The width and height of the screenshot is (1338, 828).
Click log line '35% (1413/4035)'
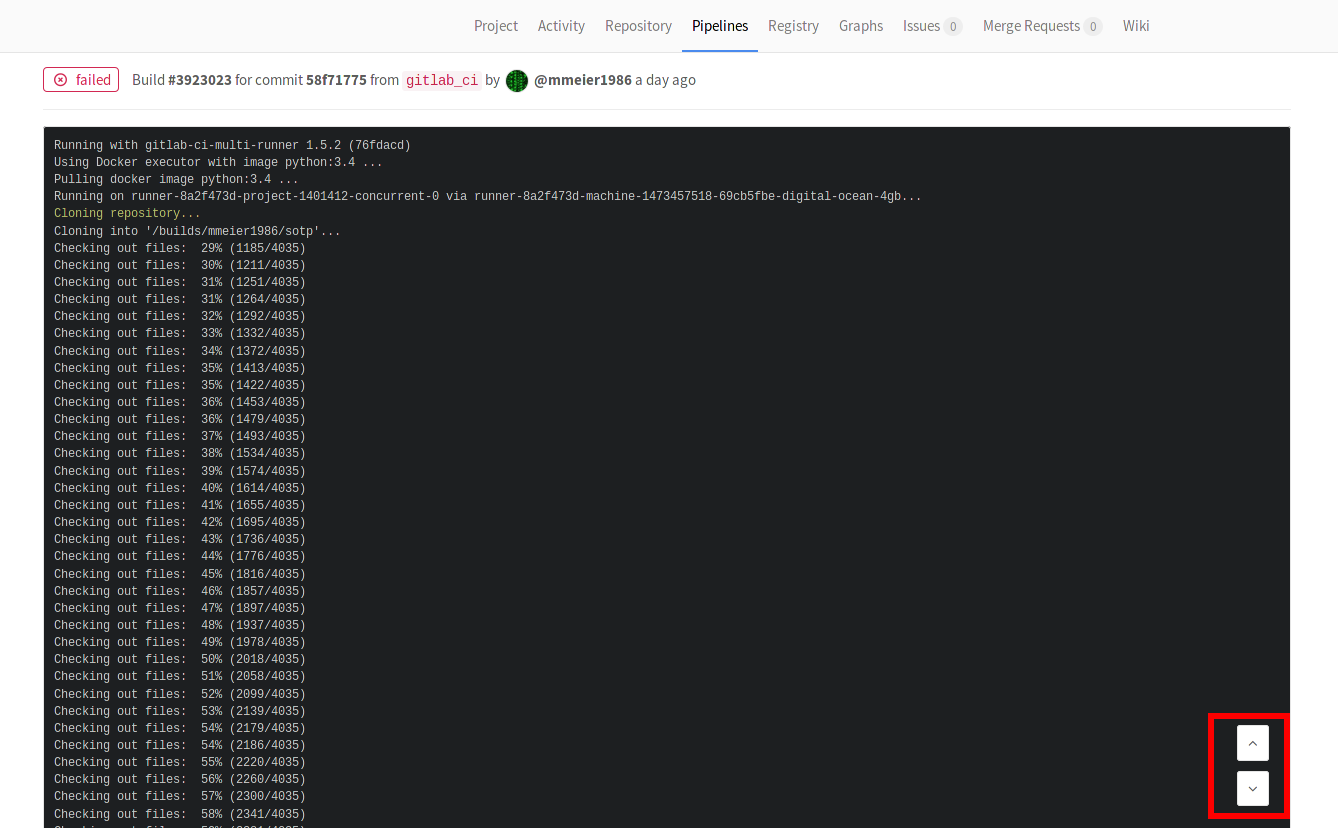180,368
